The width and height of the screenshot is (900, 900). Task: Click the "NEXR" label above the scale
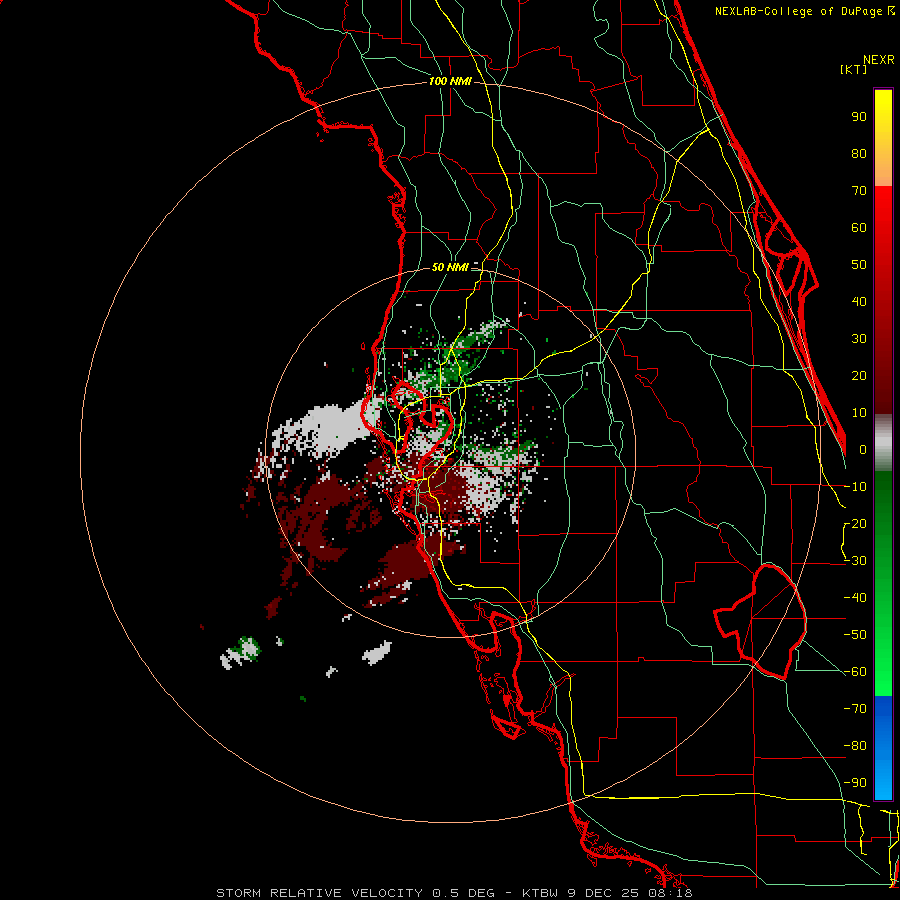point(879,60)
